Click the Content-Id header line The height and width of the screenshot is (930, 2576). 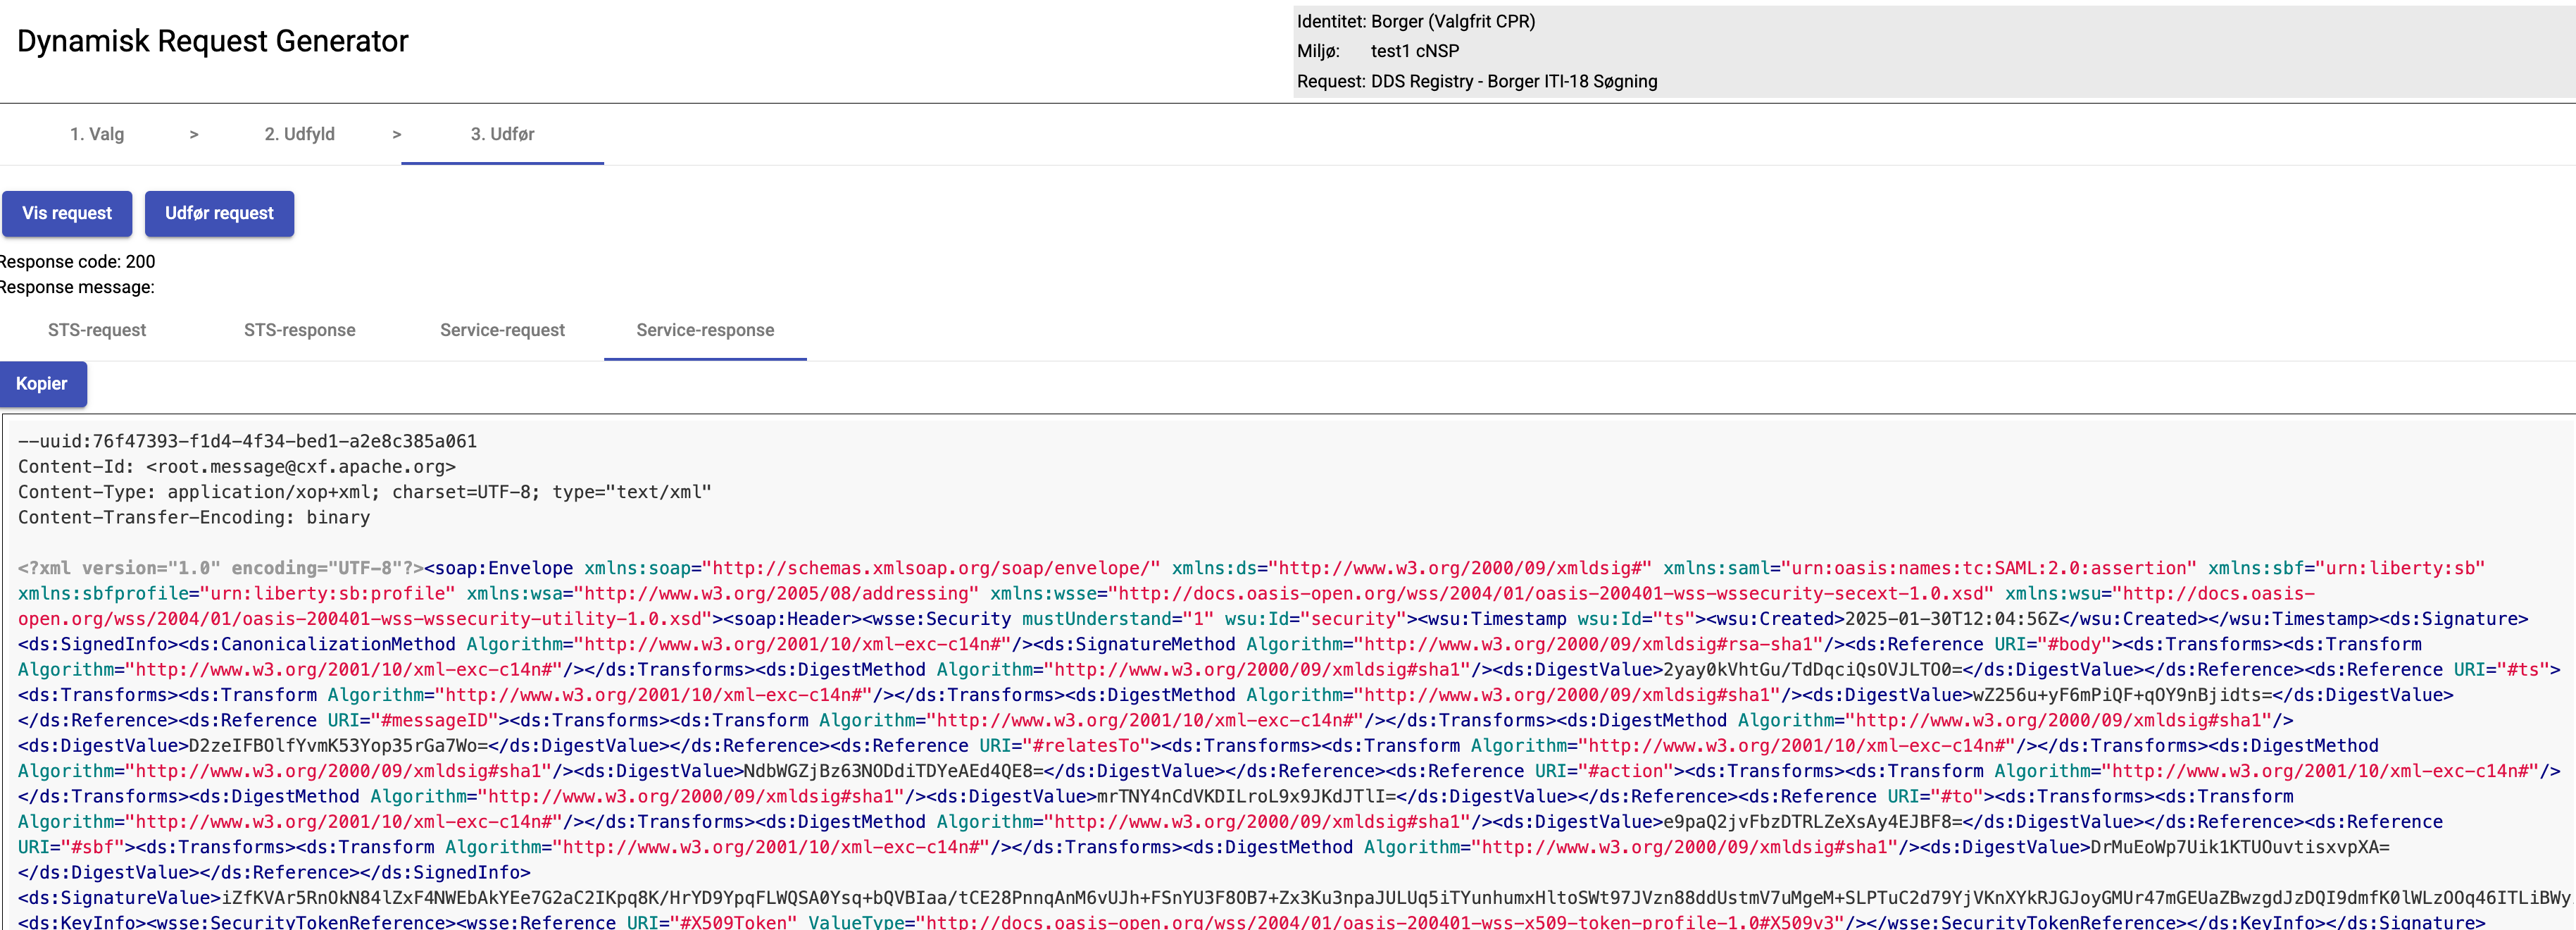(x=237, y=467)
